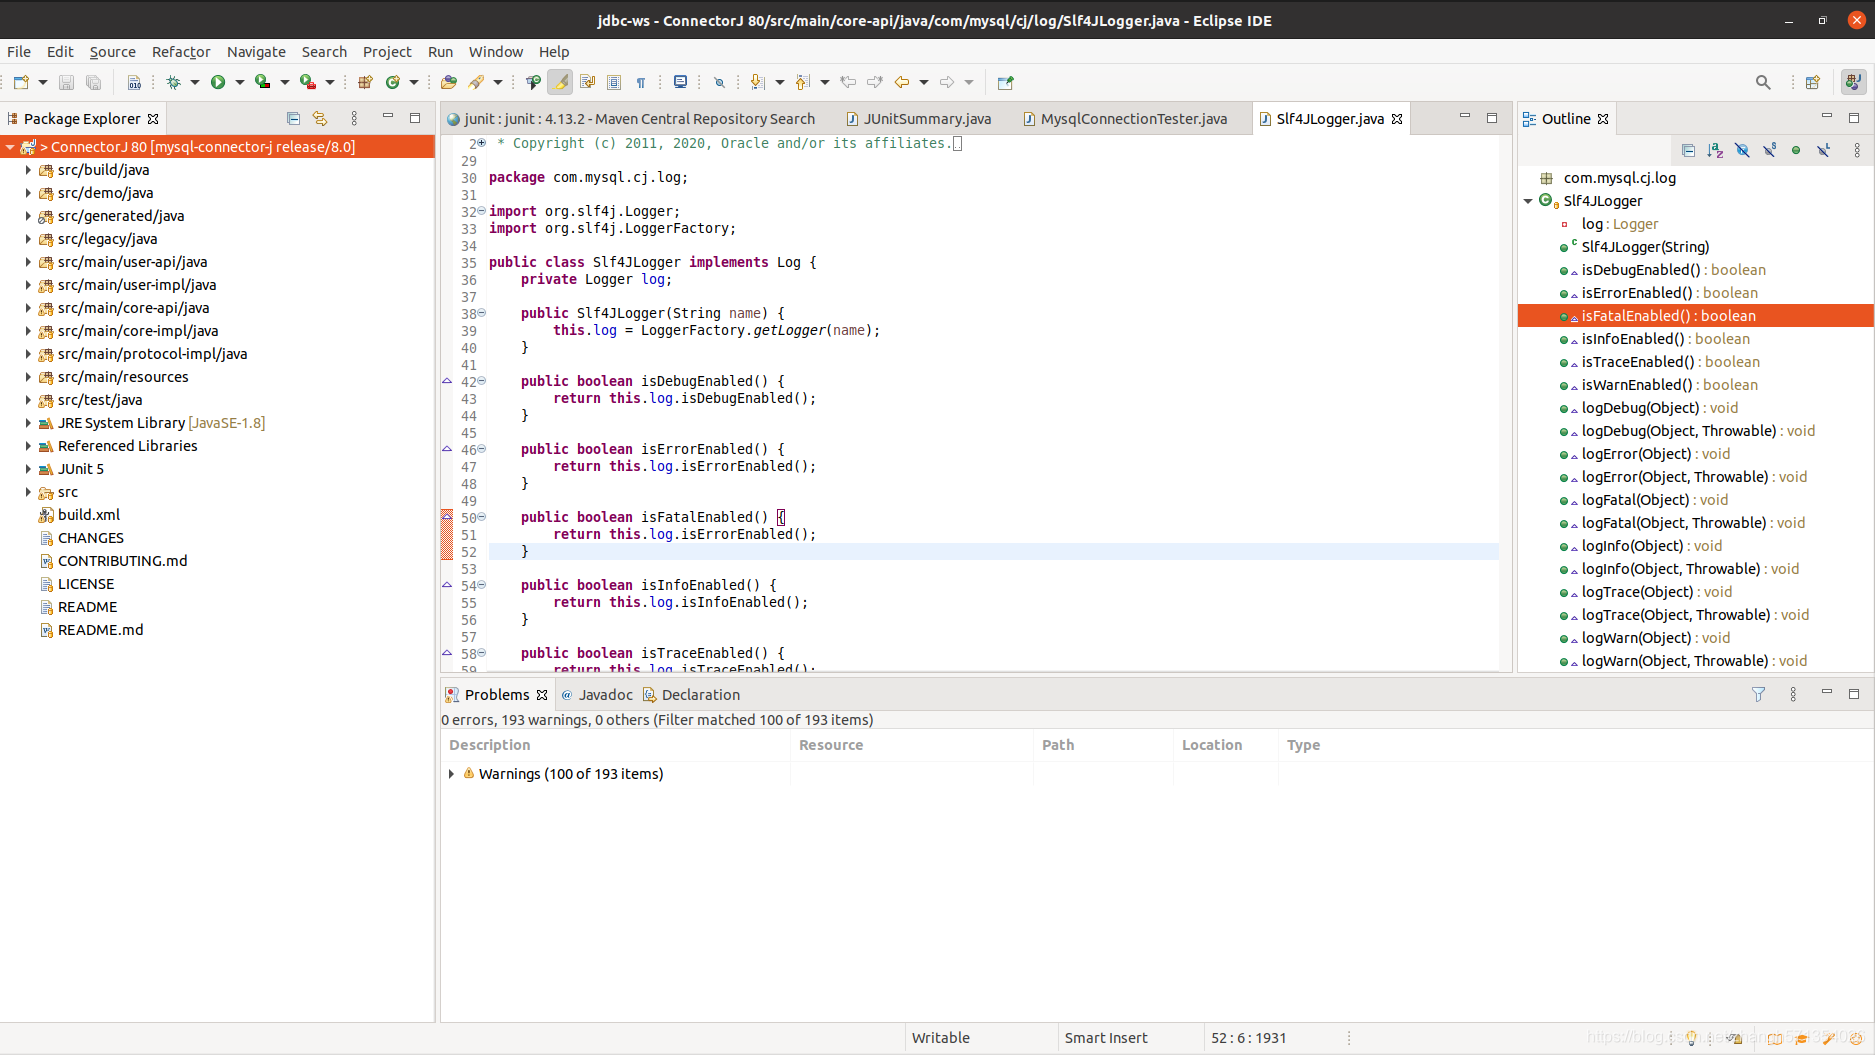Expand JUnit 5 library node
Viewport: 1875px width, 1055px height.
(x=28, y=469)
